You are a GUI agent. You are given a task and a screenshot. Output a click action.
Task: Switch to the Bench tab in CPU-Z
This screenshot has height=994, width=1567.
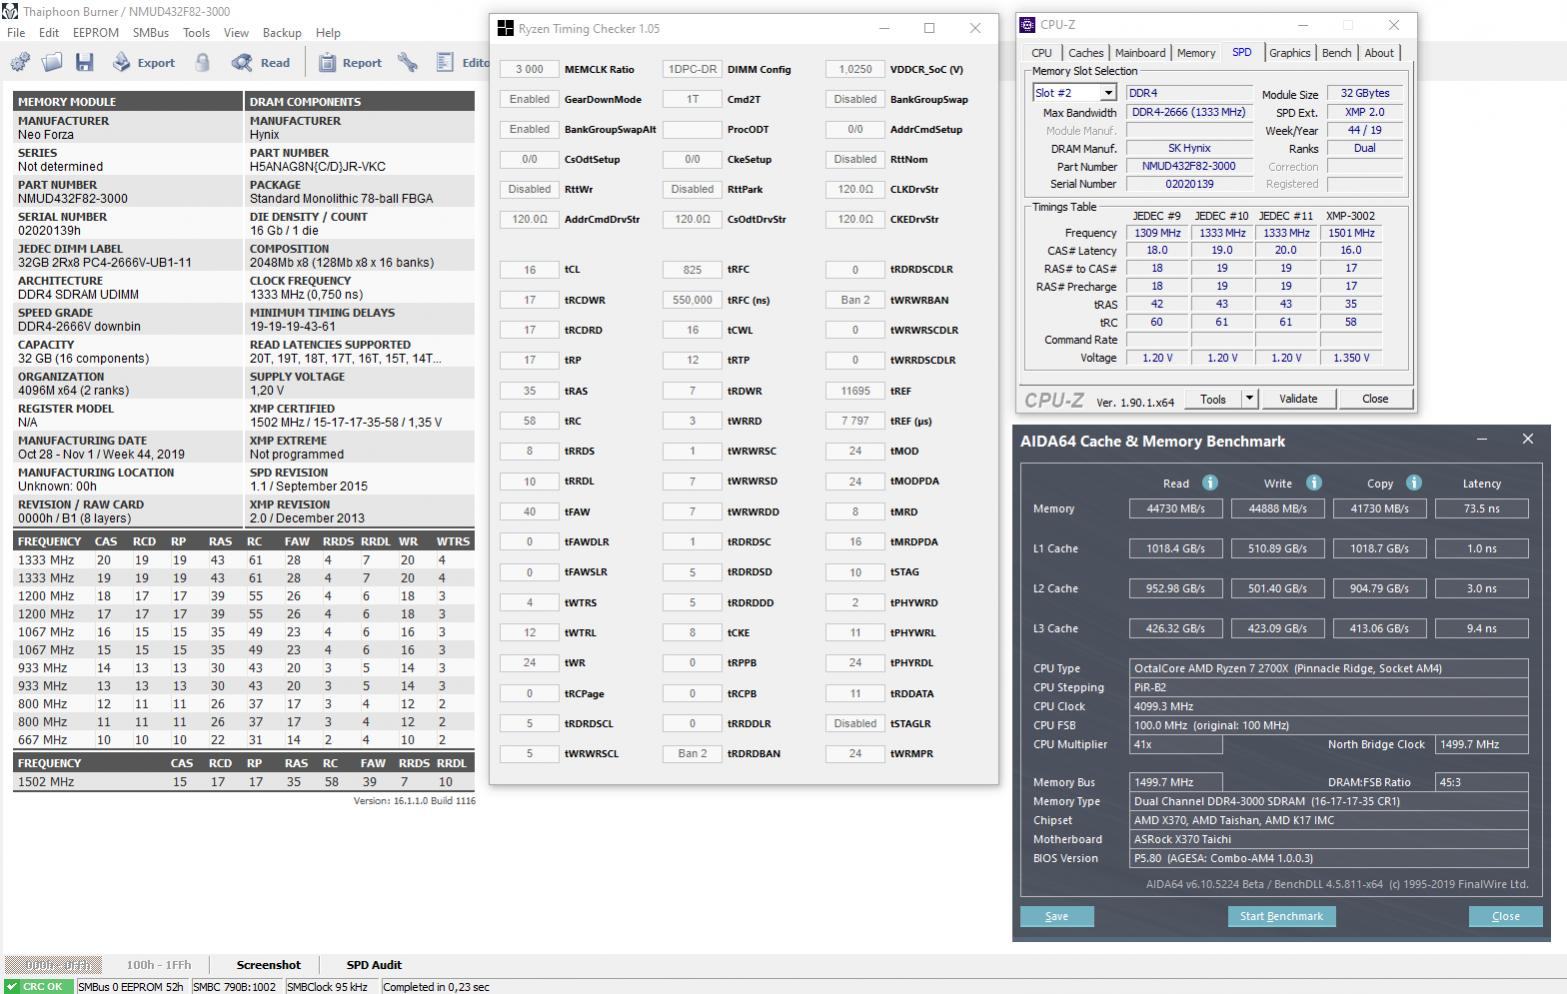[1336, 53]
